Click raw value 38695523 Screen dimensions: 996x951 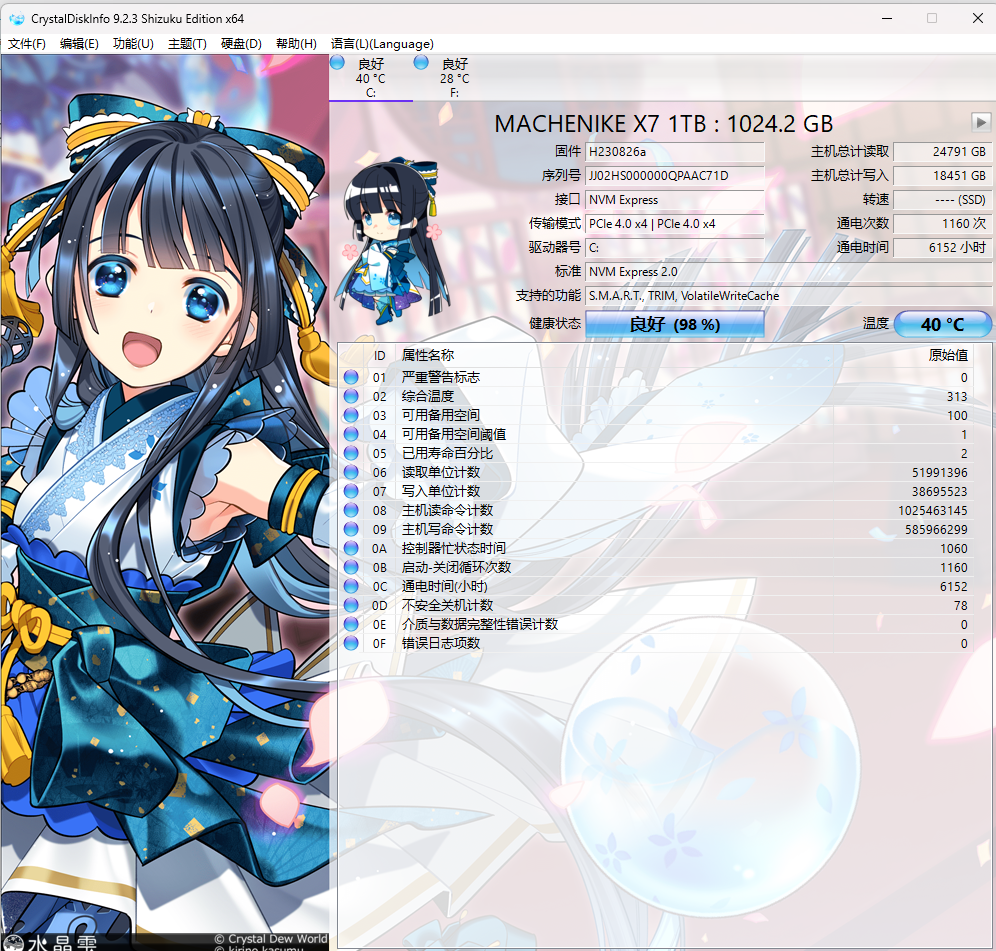[x=939, y=492]
